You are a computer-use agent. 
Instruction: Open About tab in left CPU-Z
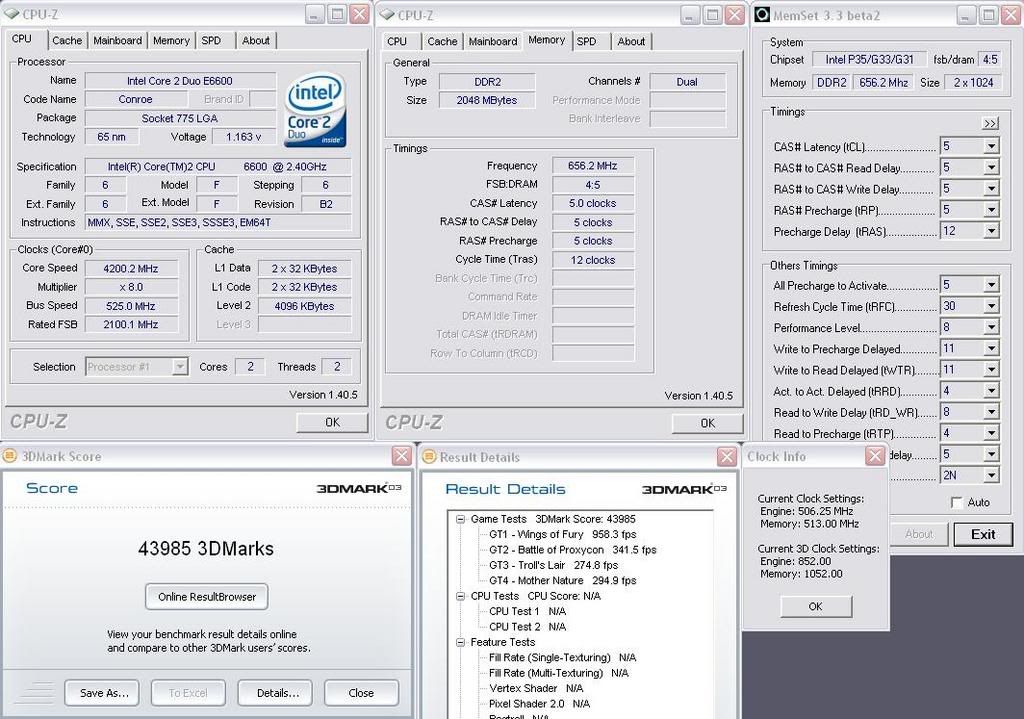[255, 40]
